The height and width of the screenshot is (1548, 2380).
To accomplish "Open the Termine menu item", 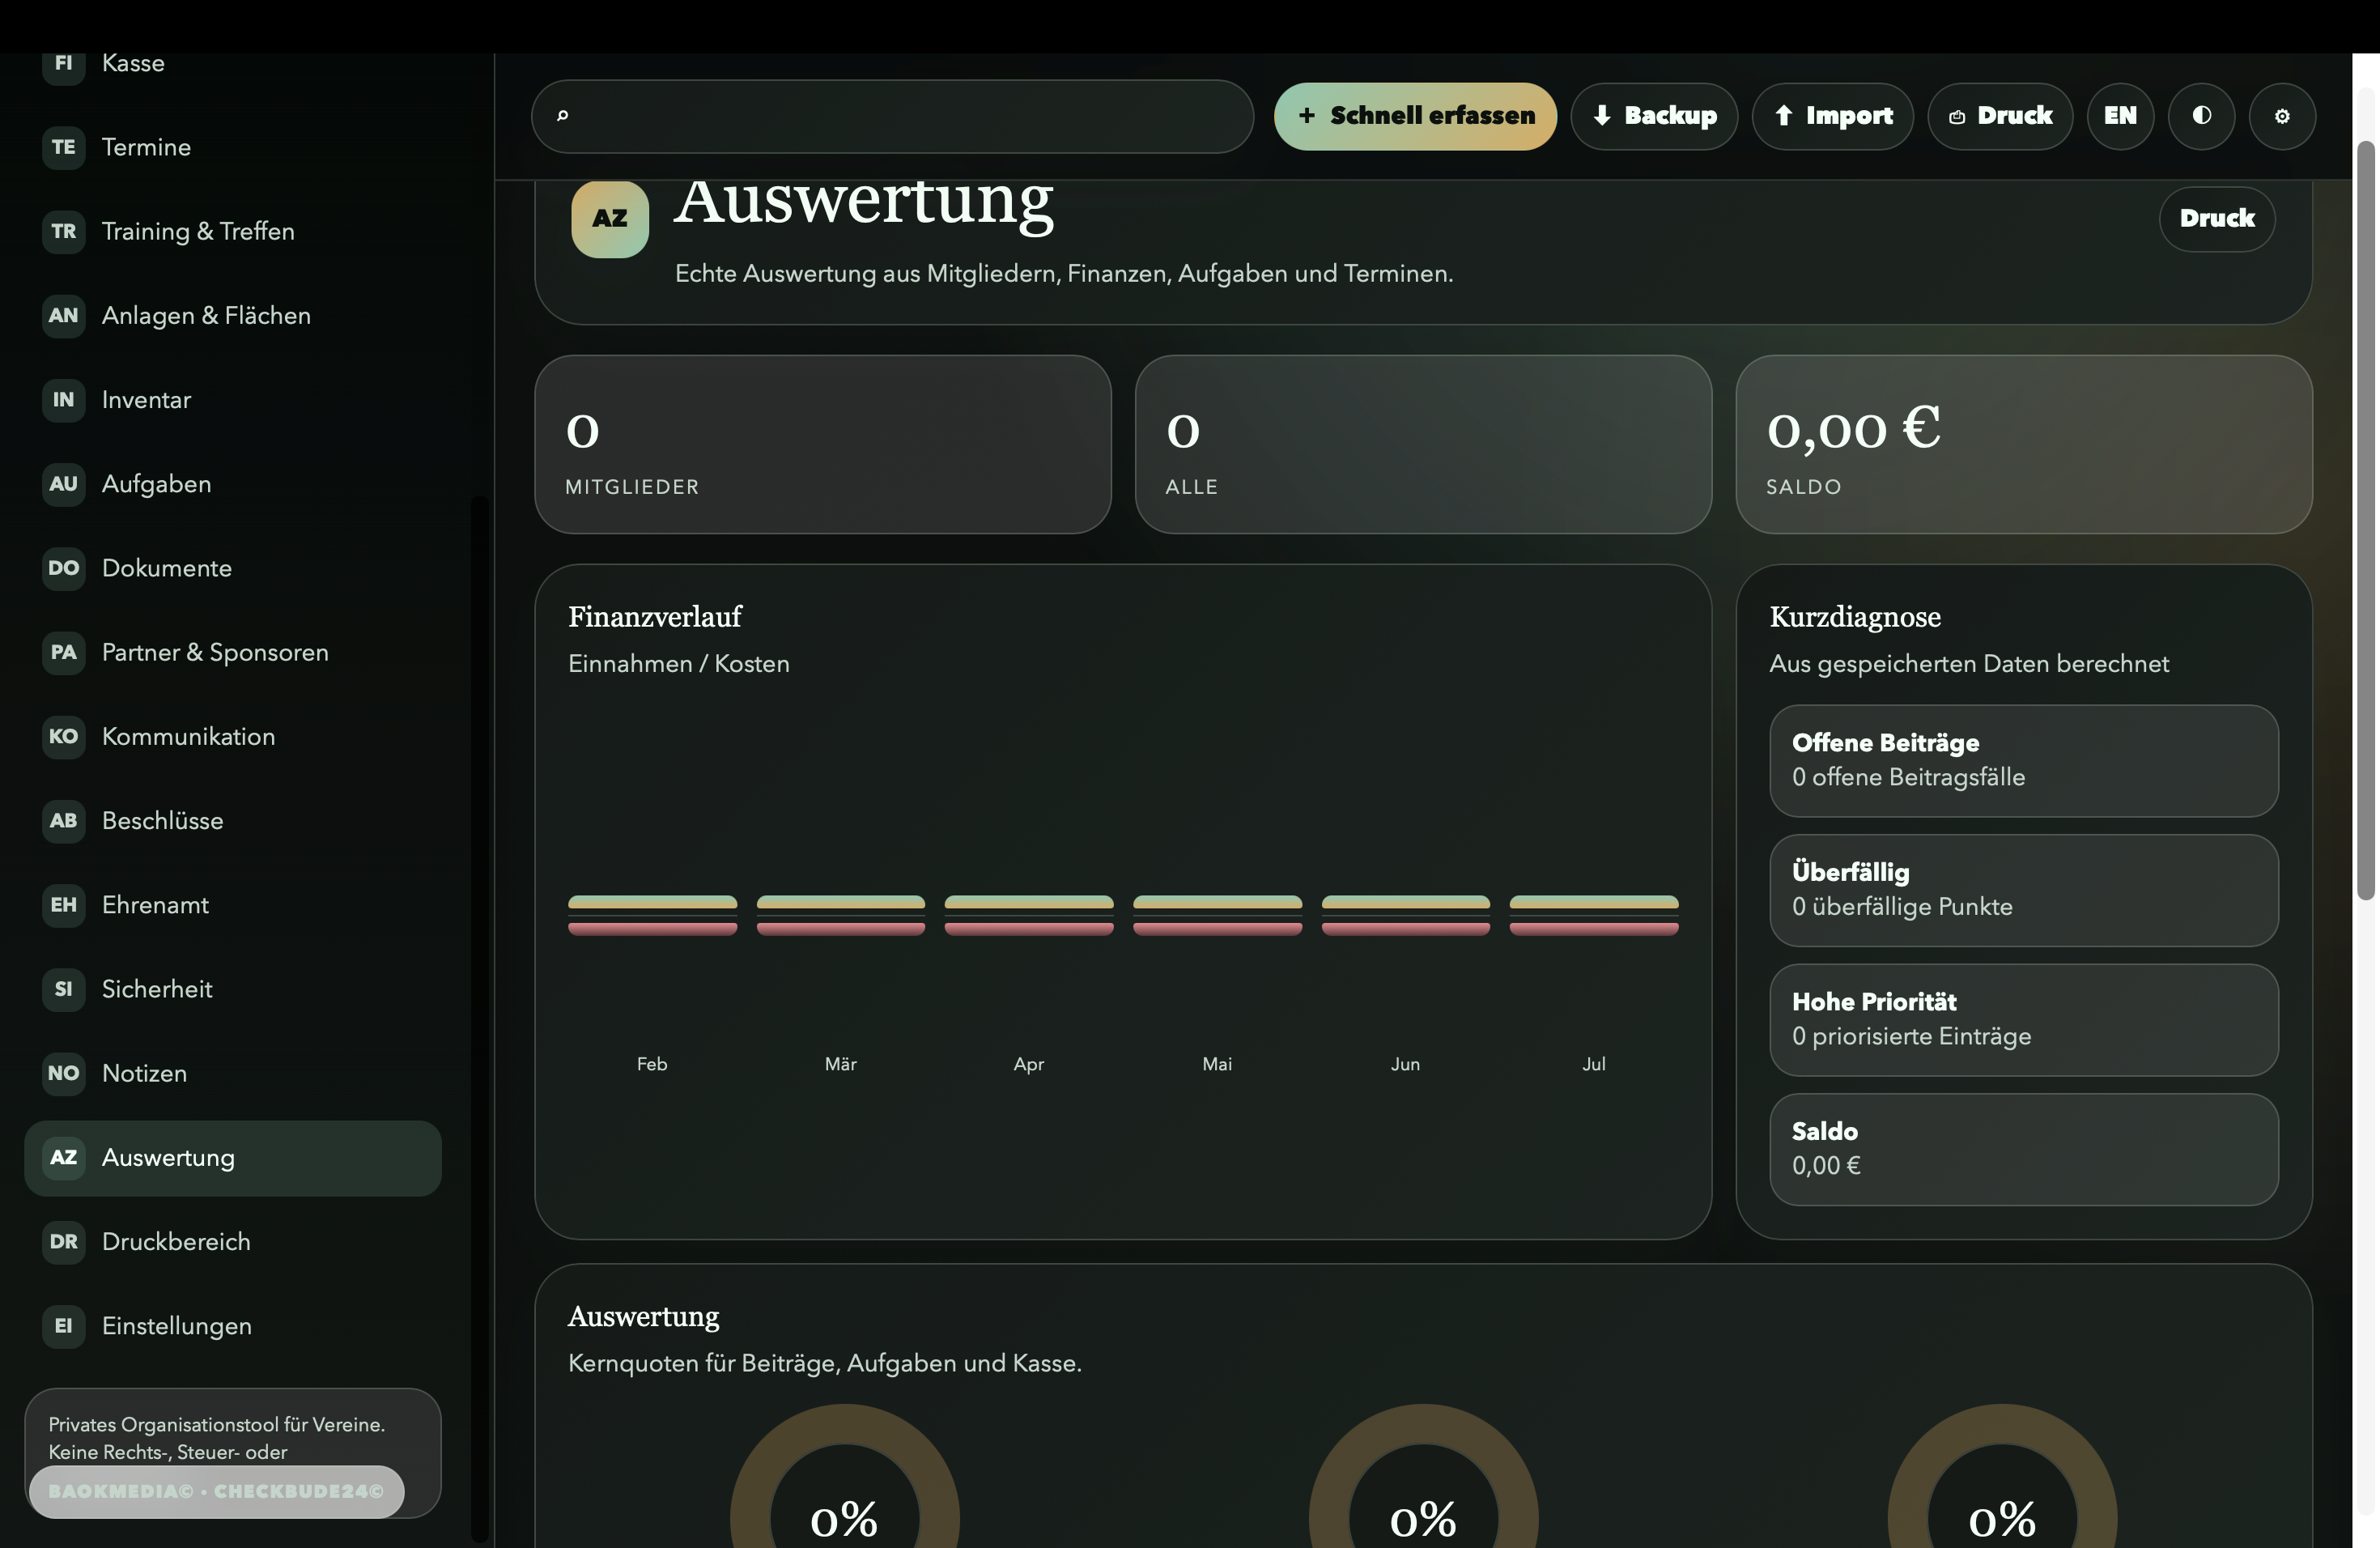I will pyautogui.click(x=233, y=147).
